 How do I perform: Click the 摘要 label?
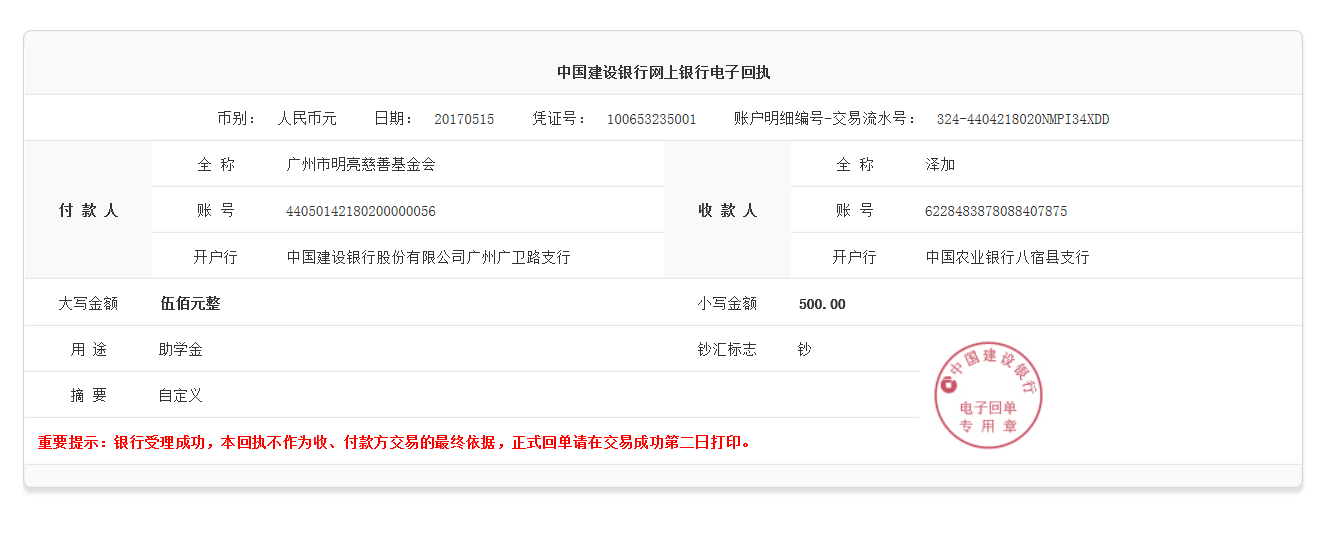click(x=88, y=395)
